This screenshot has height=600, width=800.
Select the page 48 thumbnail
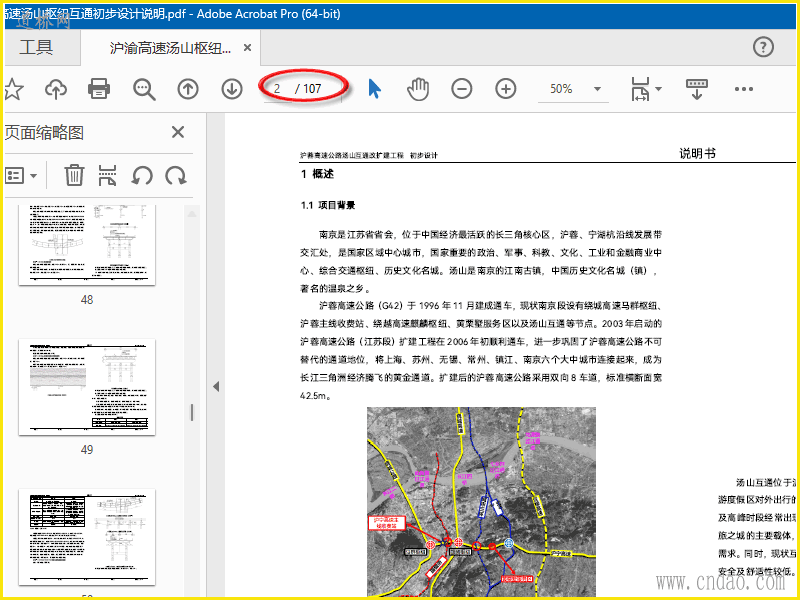click(87, 245)
